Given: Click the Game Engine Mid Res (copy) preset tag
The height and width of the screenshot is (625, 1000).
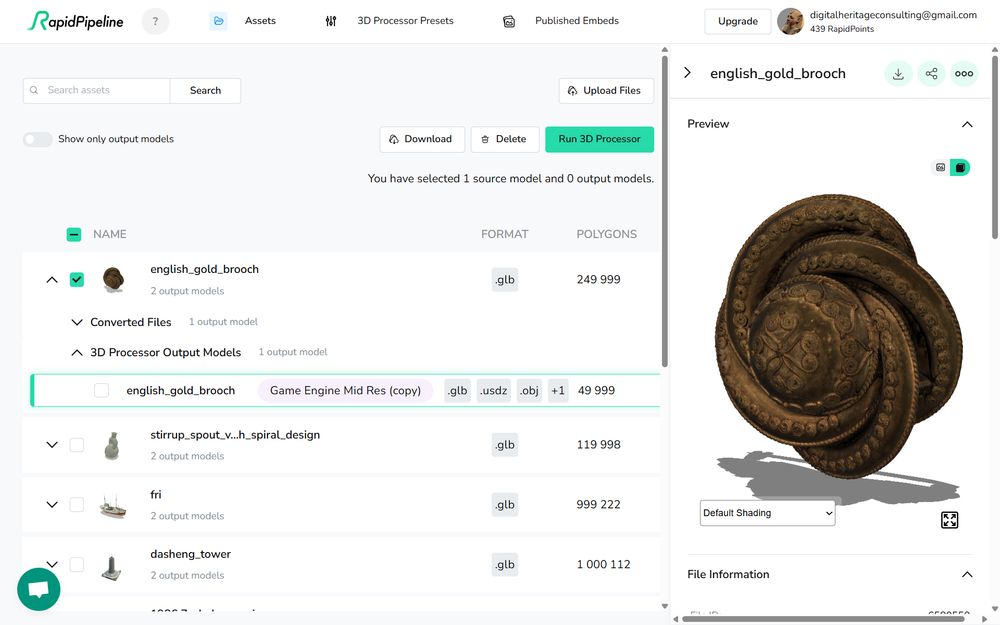Looking at the screenshot, I should click(x=345, y=390).
